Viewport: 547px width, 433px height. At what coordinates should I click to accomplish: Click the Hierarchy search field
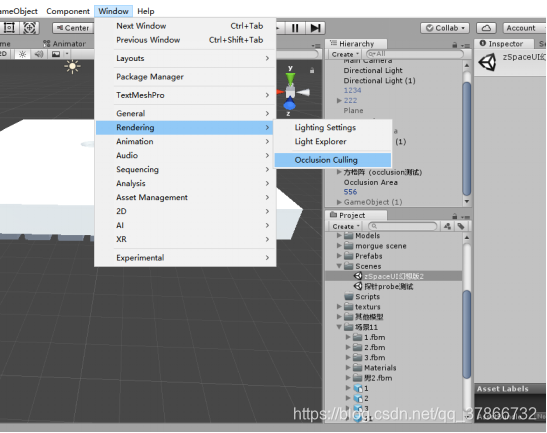(415, 54)
